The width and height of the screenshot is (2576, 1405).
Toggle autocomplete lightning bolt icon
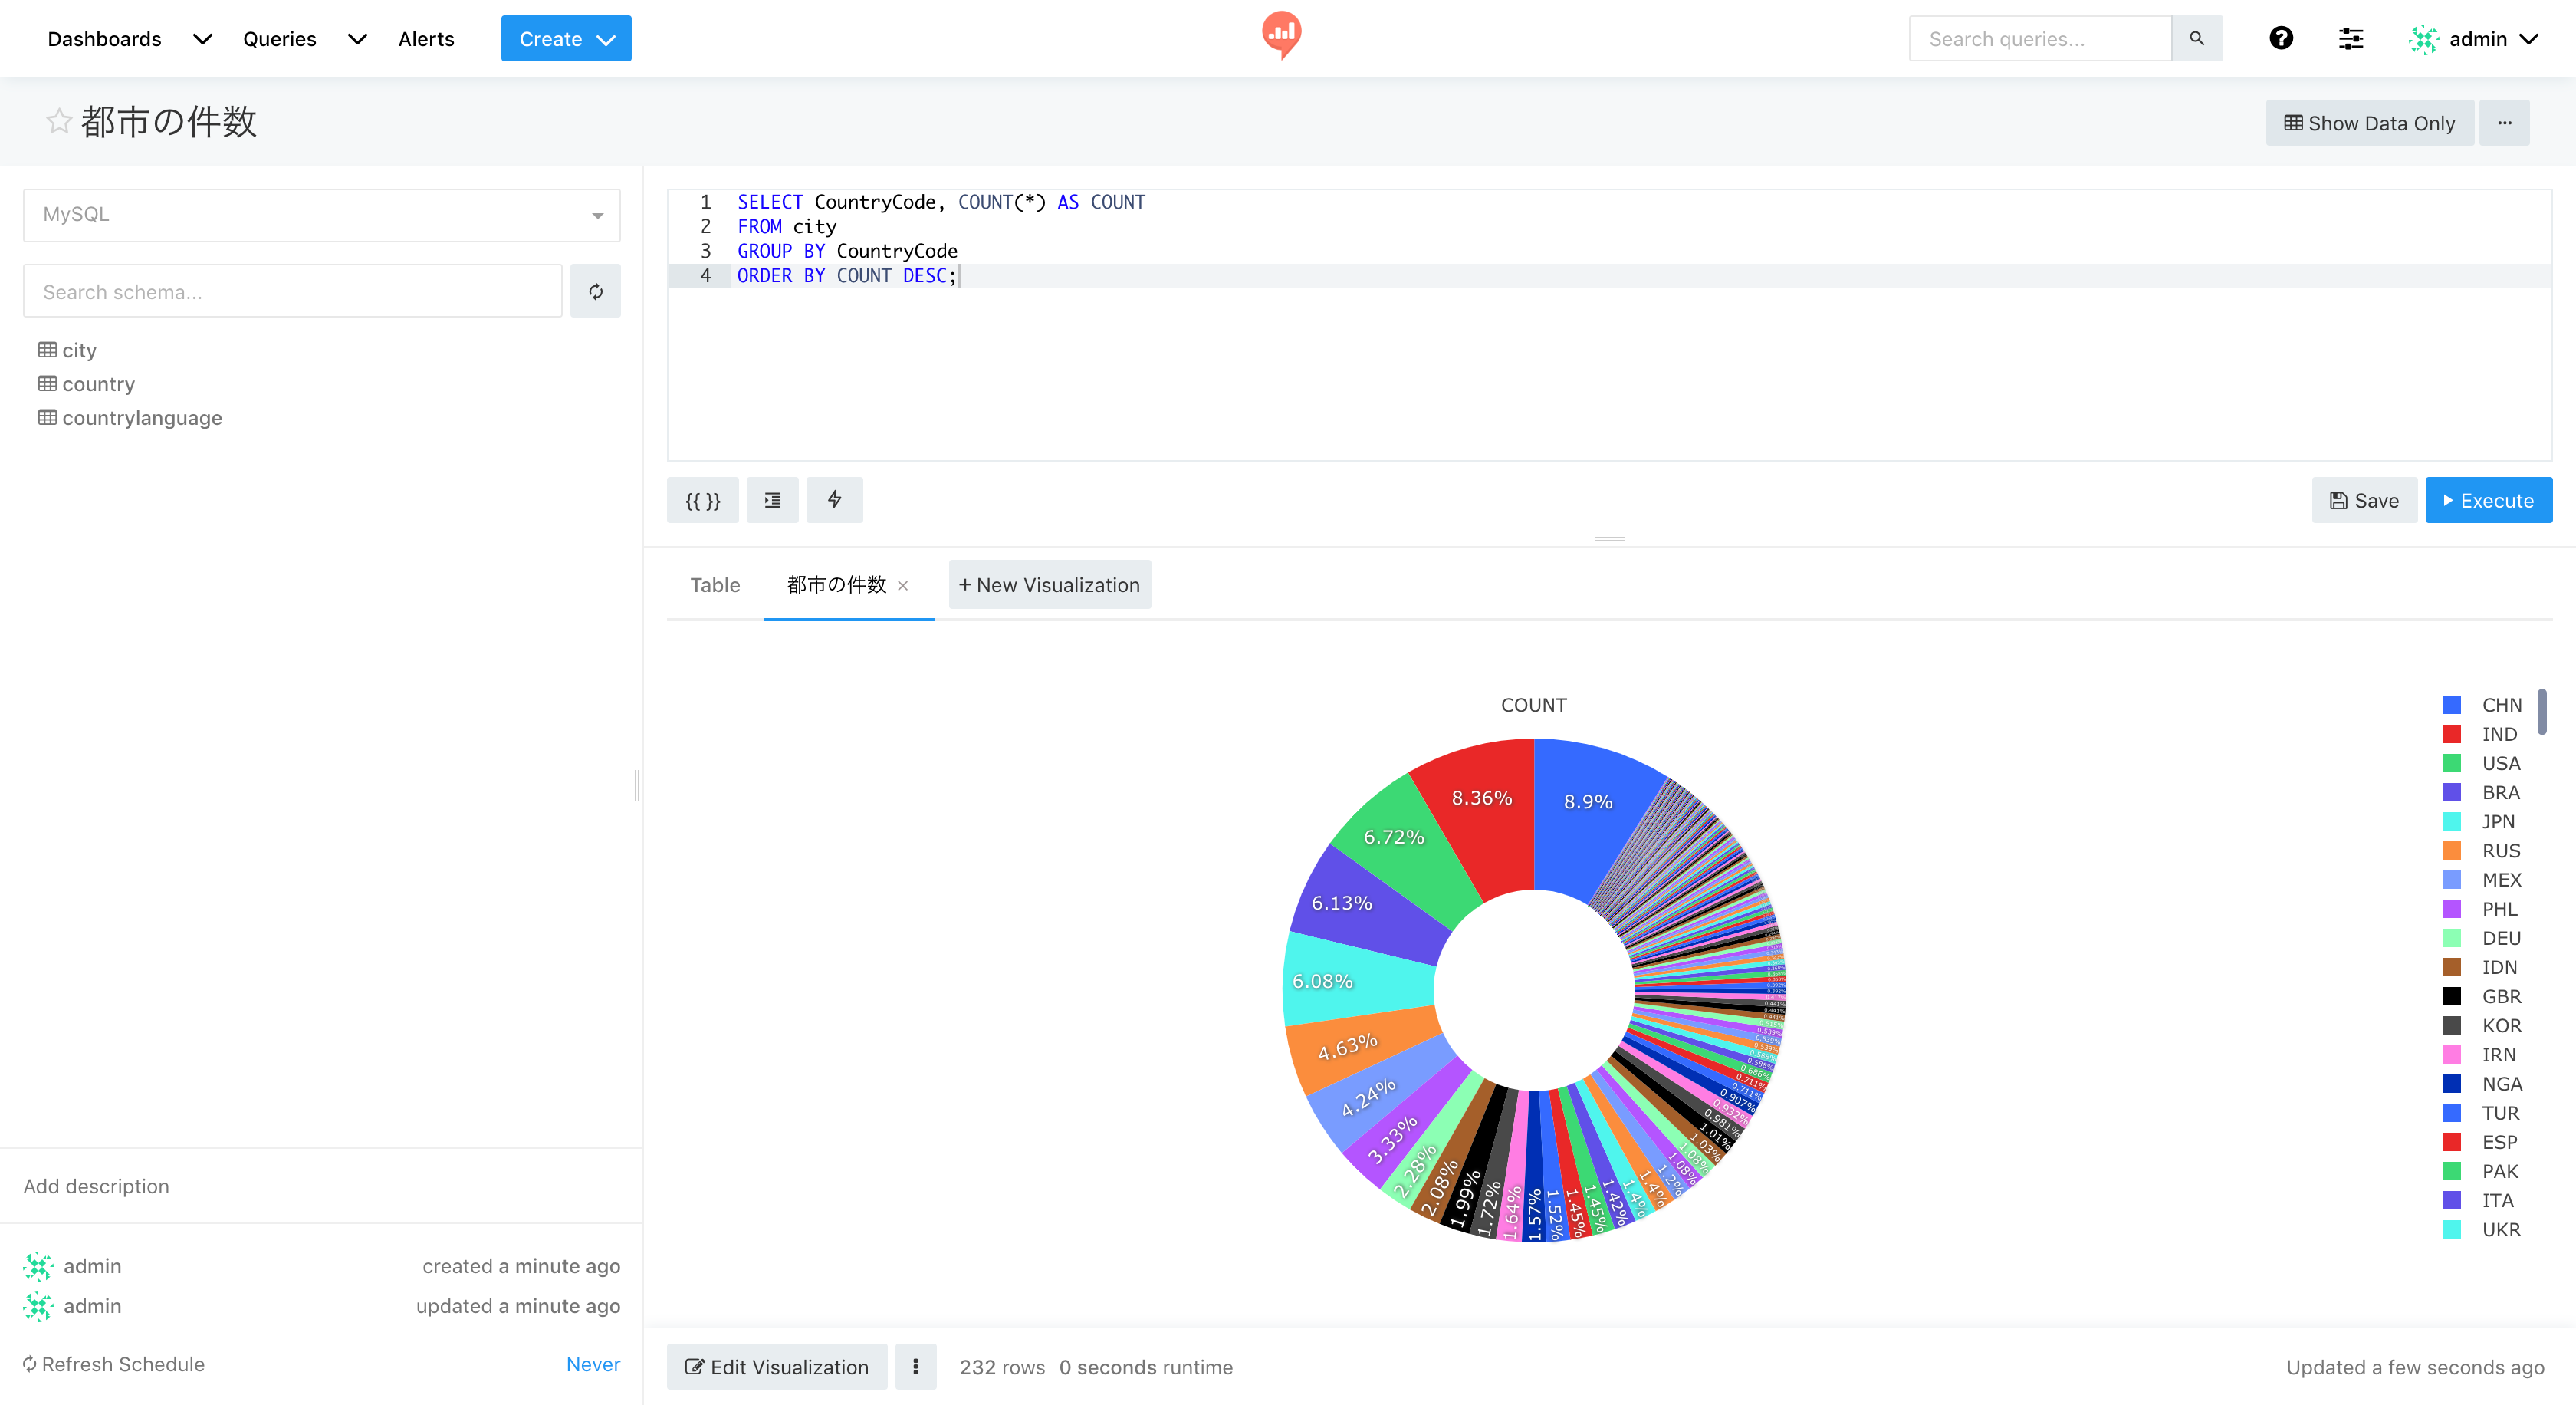click(x=834, y=500)
